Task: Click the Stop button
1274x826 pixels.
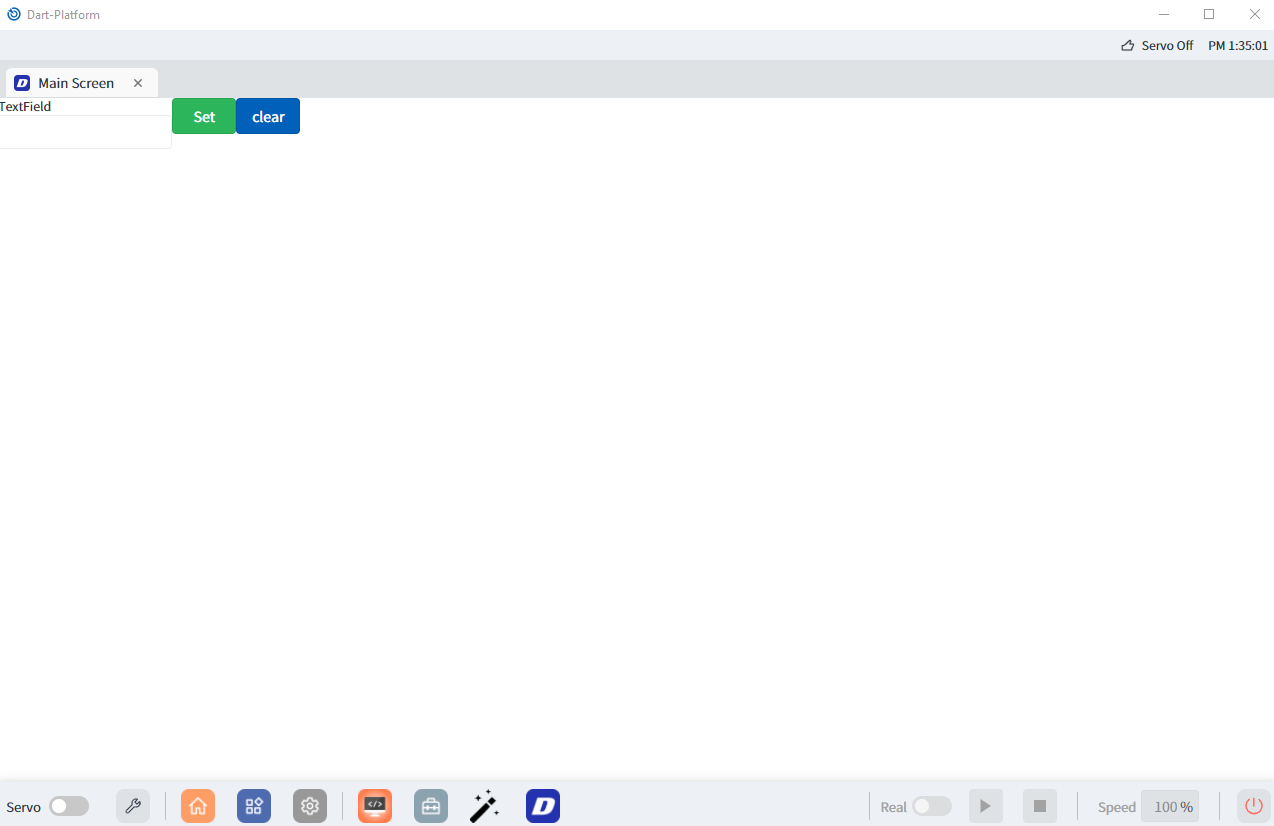Action: pos(1040,806)
